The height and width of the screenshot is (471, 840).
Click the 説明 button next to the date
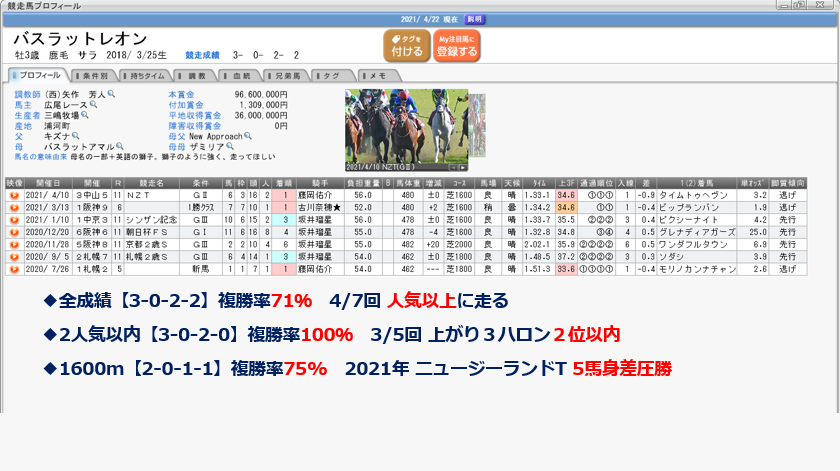473,19
